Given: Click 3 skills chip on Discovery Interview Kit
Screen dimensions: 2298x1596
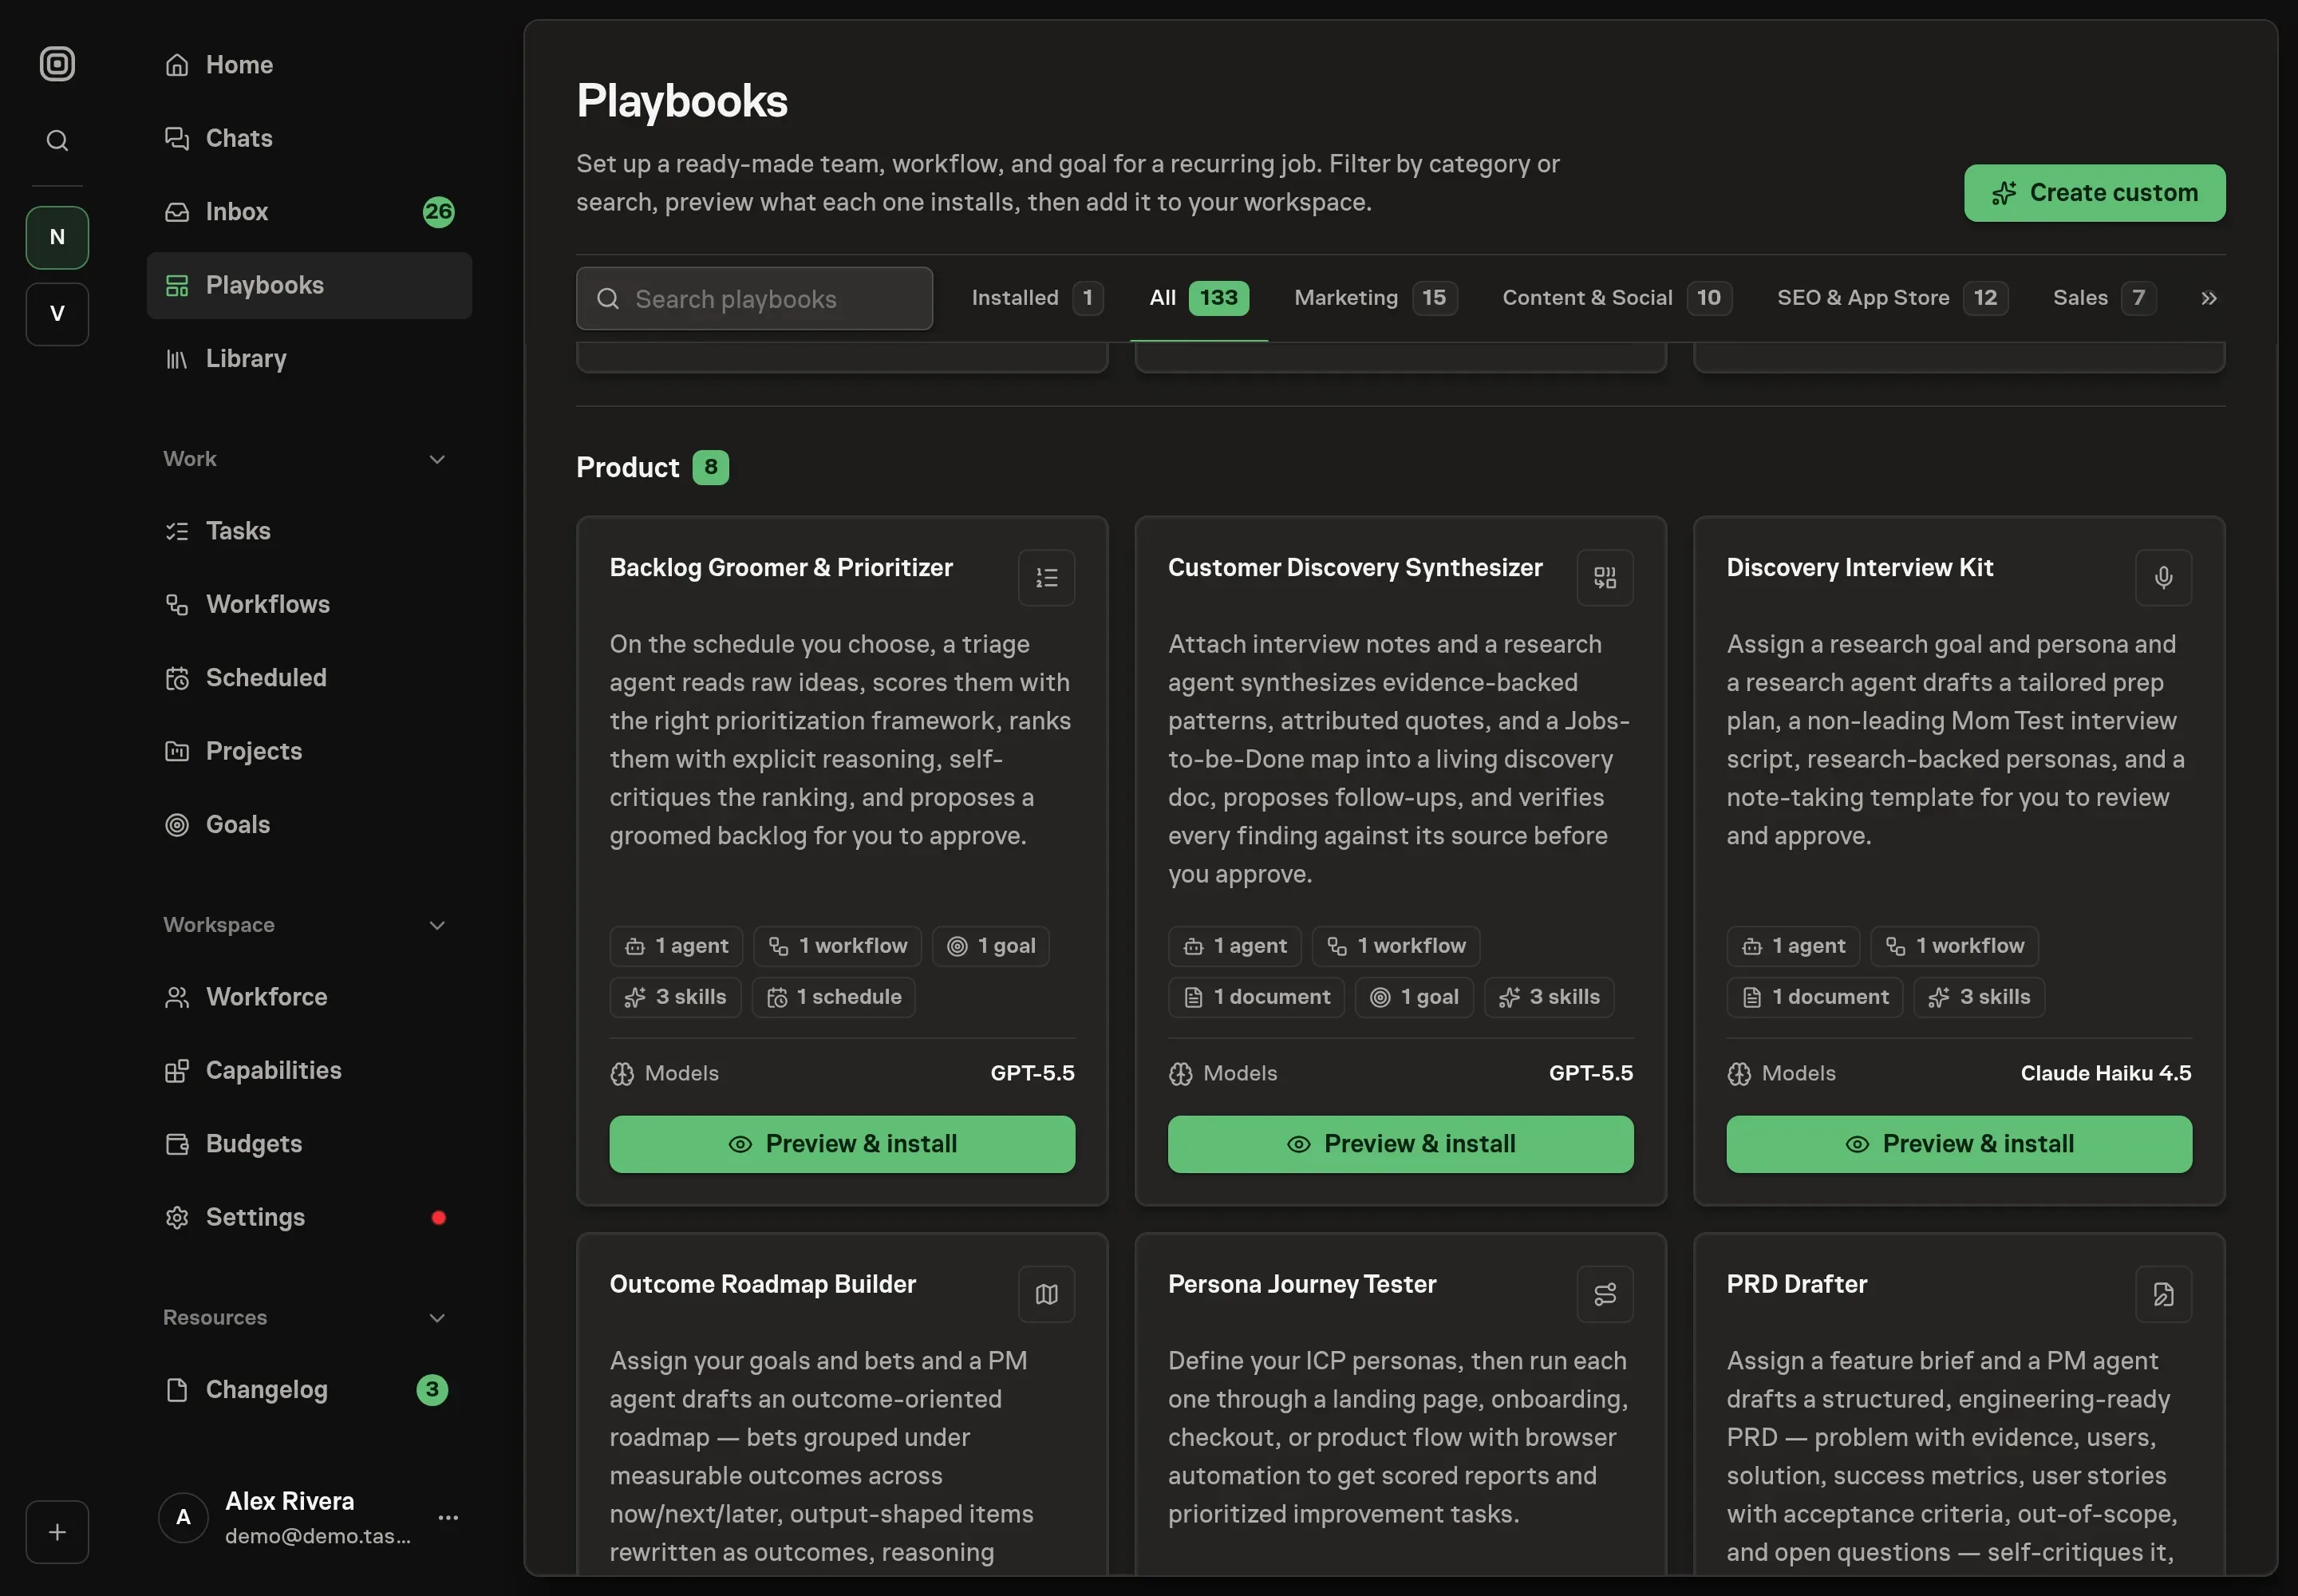Looking at the screenshot, I should [x=1979, y=997].
